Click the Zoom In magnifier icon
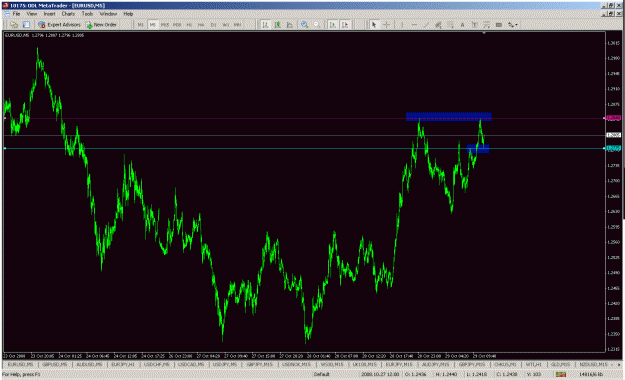Image resolution: width=625 pixels, height=380 pixels. 305,25
